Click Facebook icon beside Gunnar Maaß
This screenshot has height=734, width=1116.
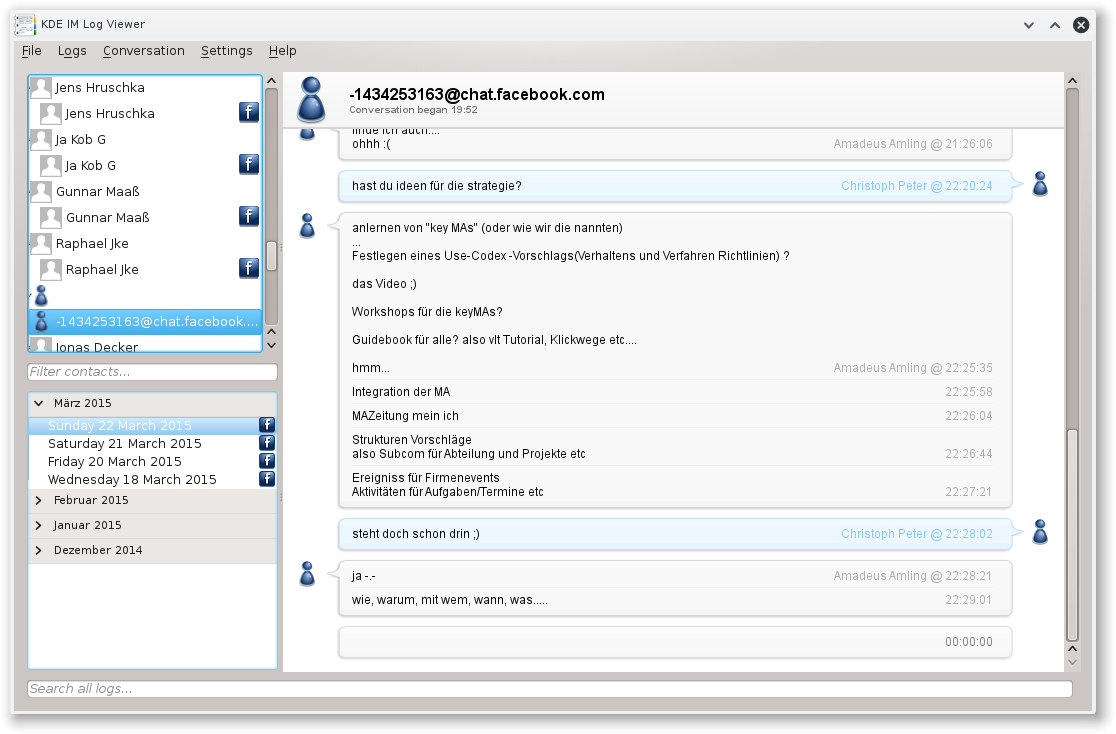[x=248, y=216]
